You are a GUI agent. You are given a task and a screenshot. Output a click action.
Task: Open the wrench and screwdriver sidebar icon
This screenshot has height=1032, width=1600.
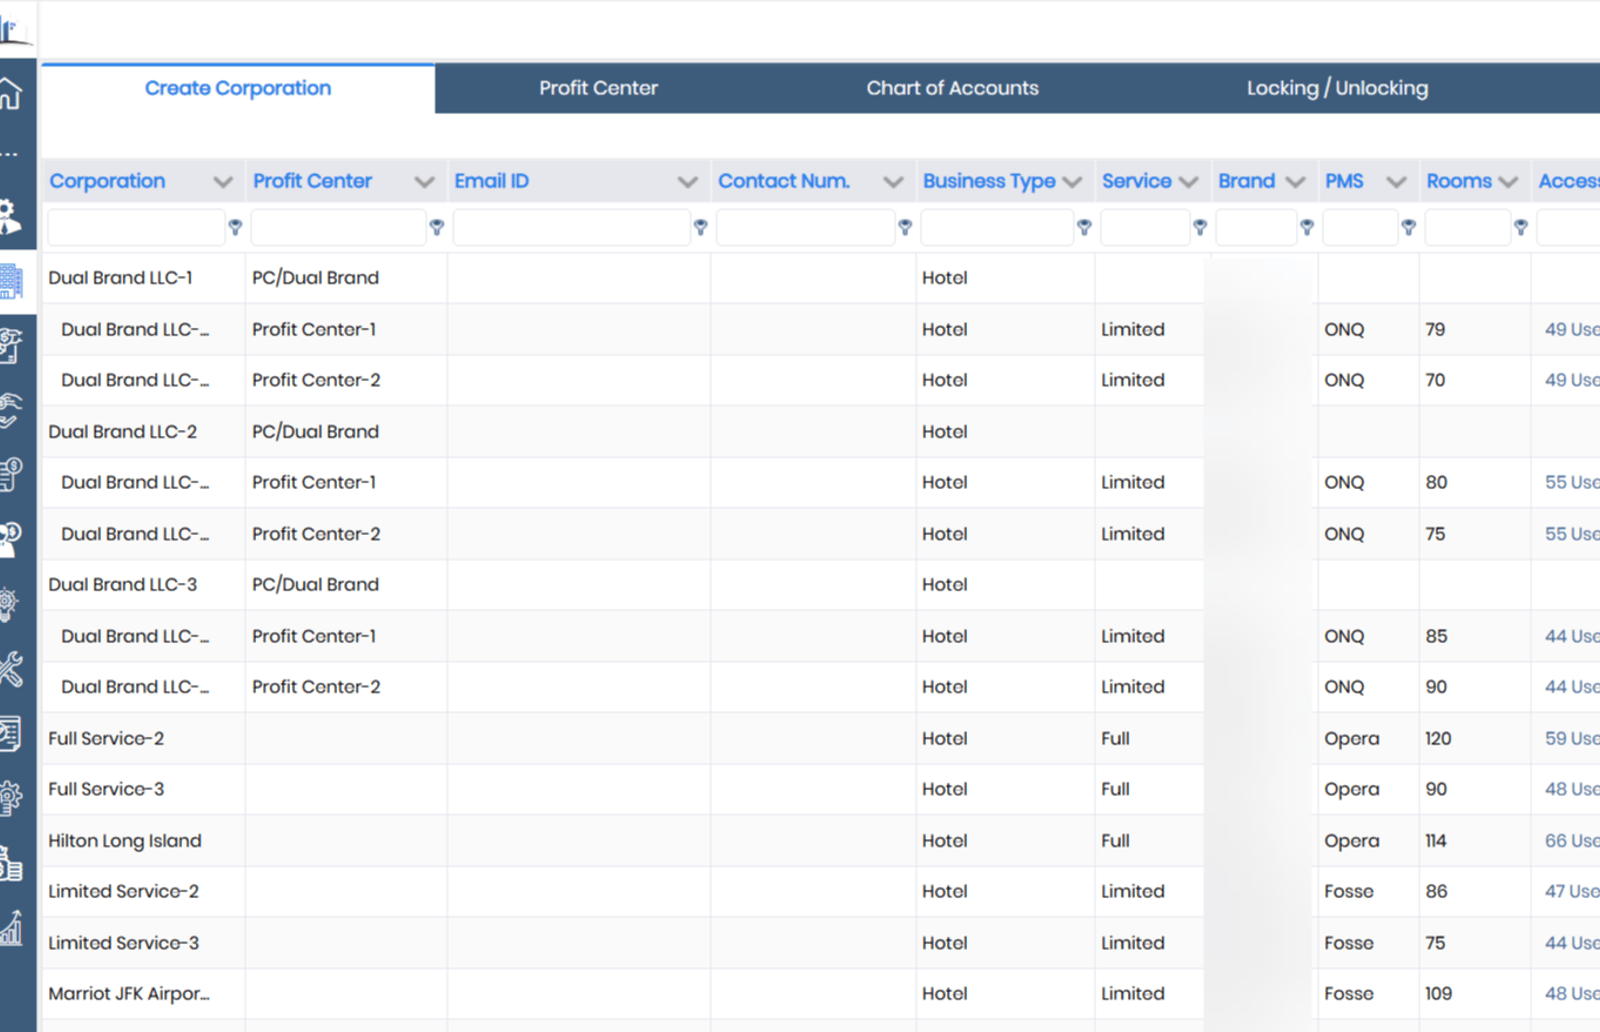11,668
